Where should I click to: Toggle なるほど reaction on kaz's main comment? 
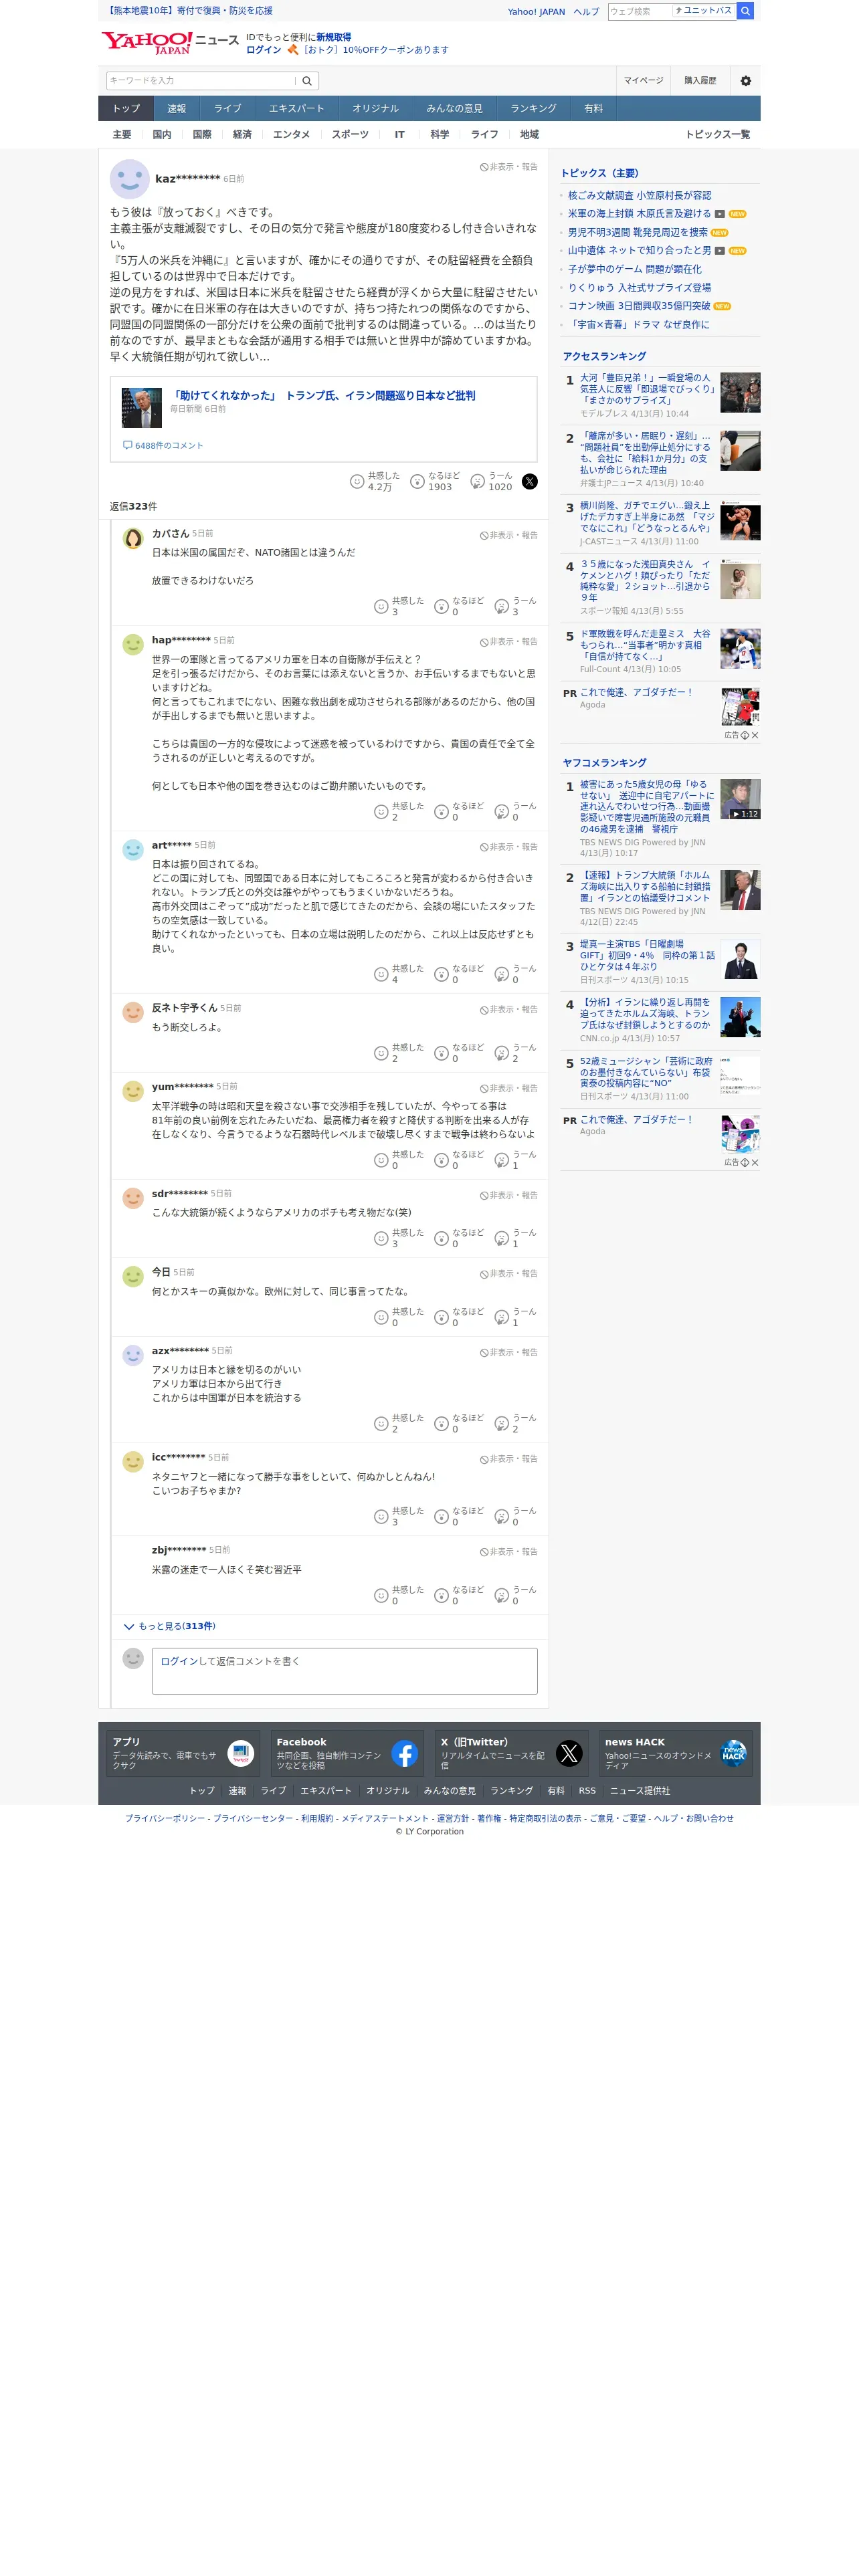click(x=435, y=482)
